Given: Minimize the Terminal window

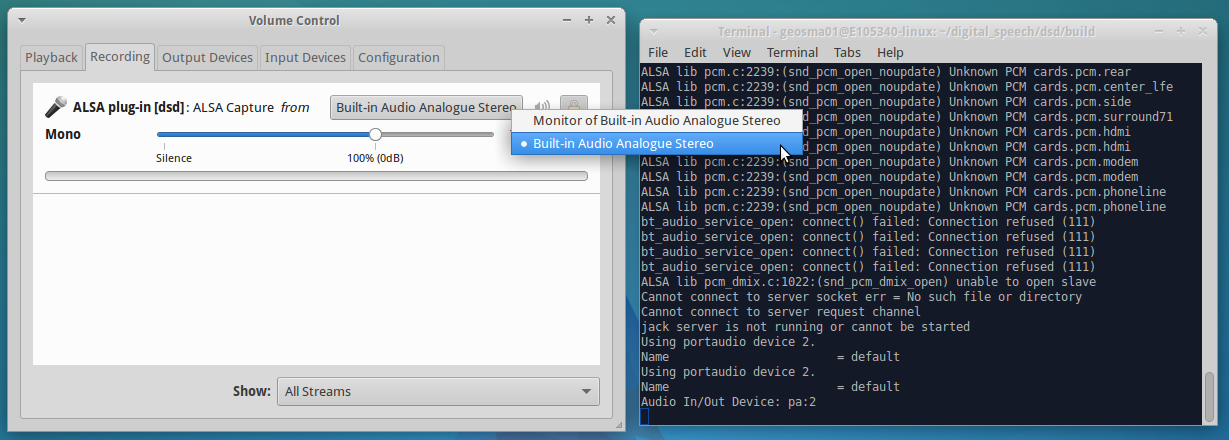Looking at the screenshot, I should 1160,32.
